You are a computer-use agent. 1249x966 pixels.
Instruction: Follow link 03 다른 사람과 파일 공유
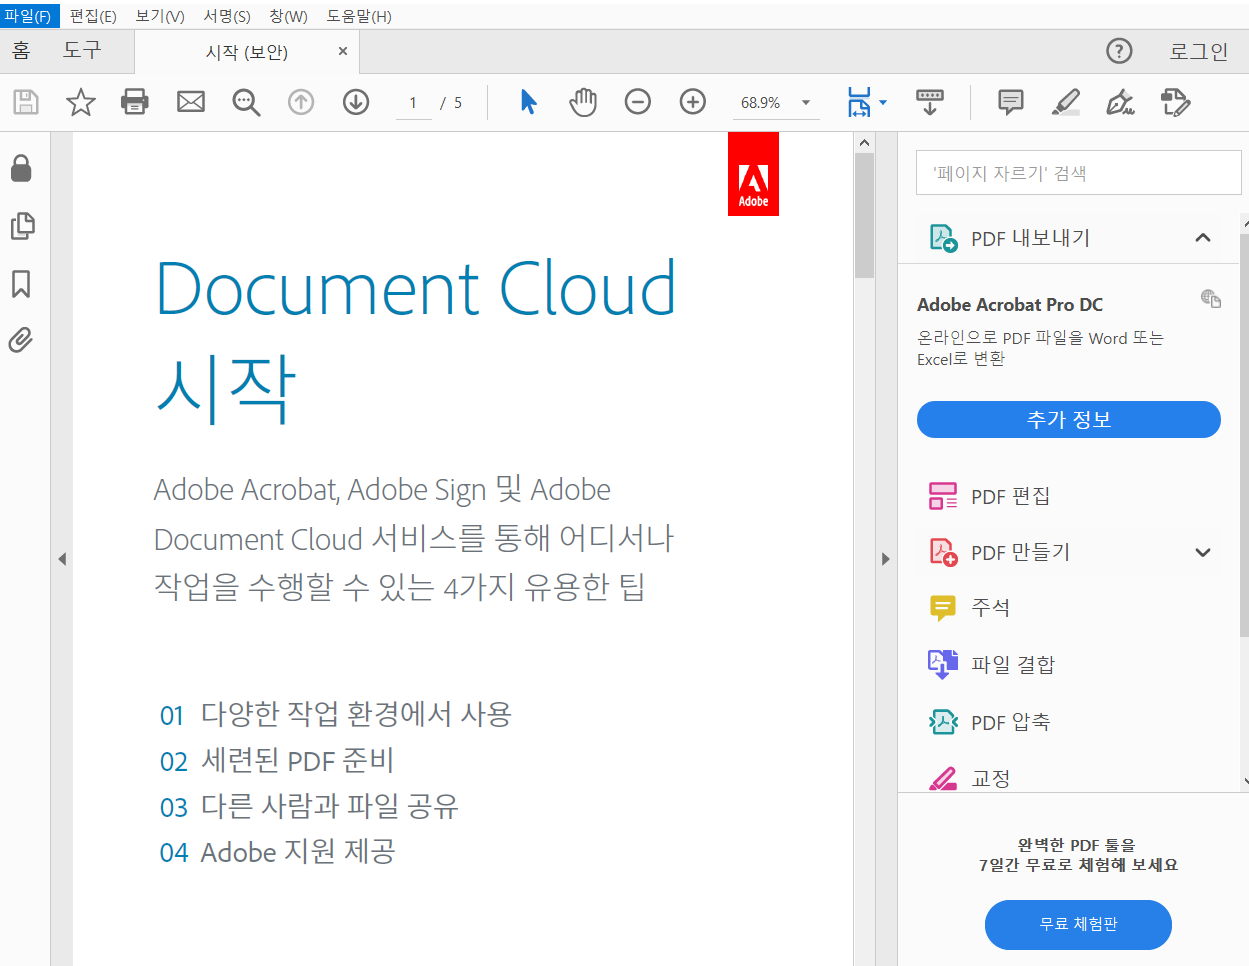coord(309,806)
